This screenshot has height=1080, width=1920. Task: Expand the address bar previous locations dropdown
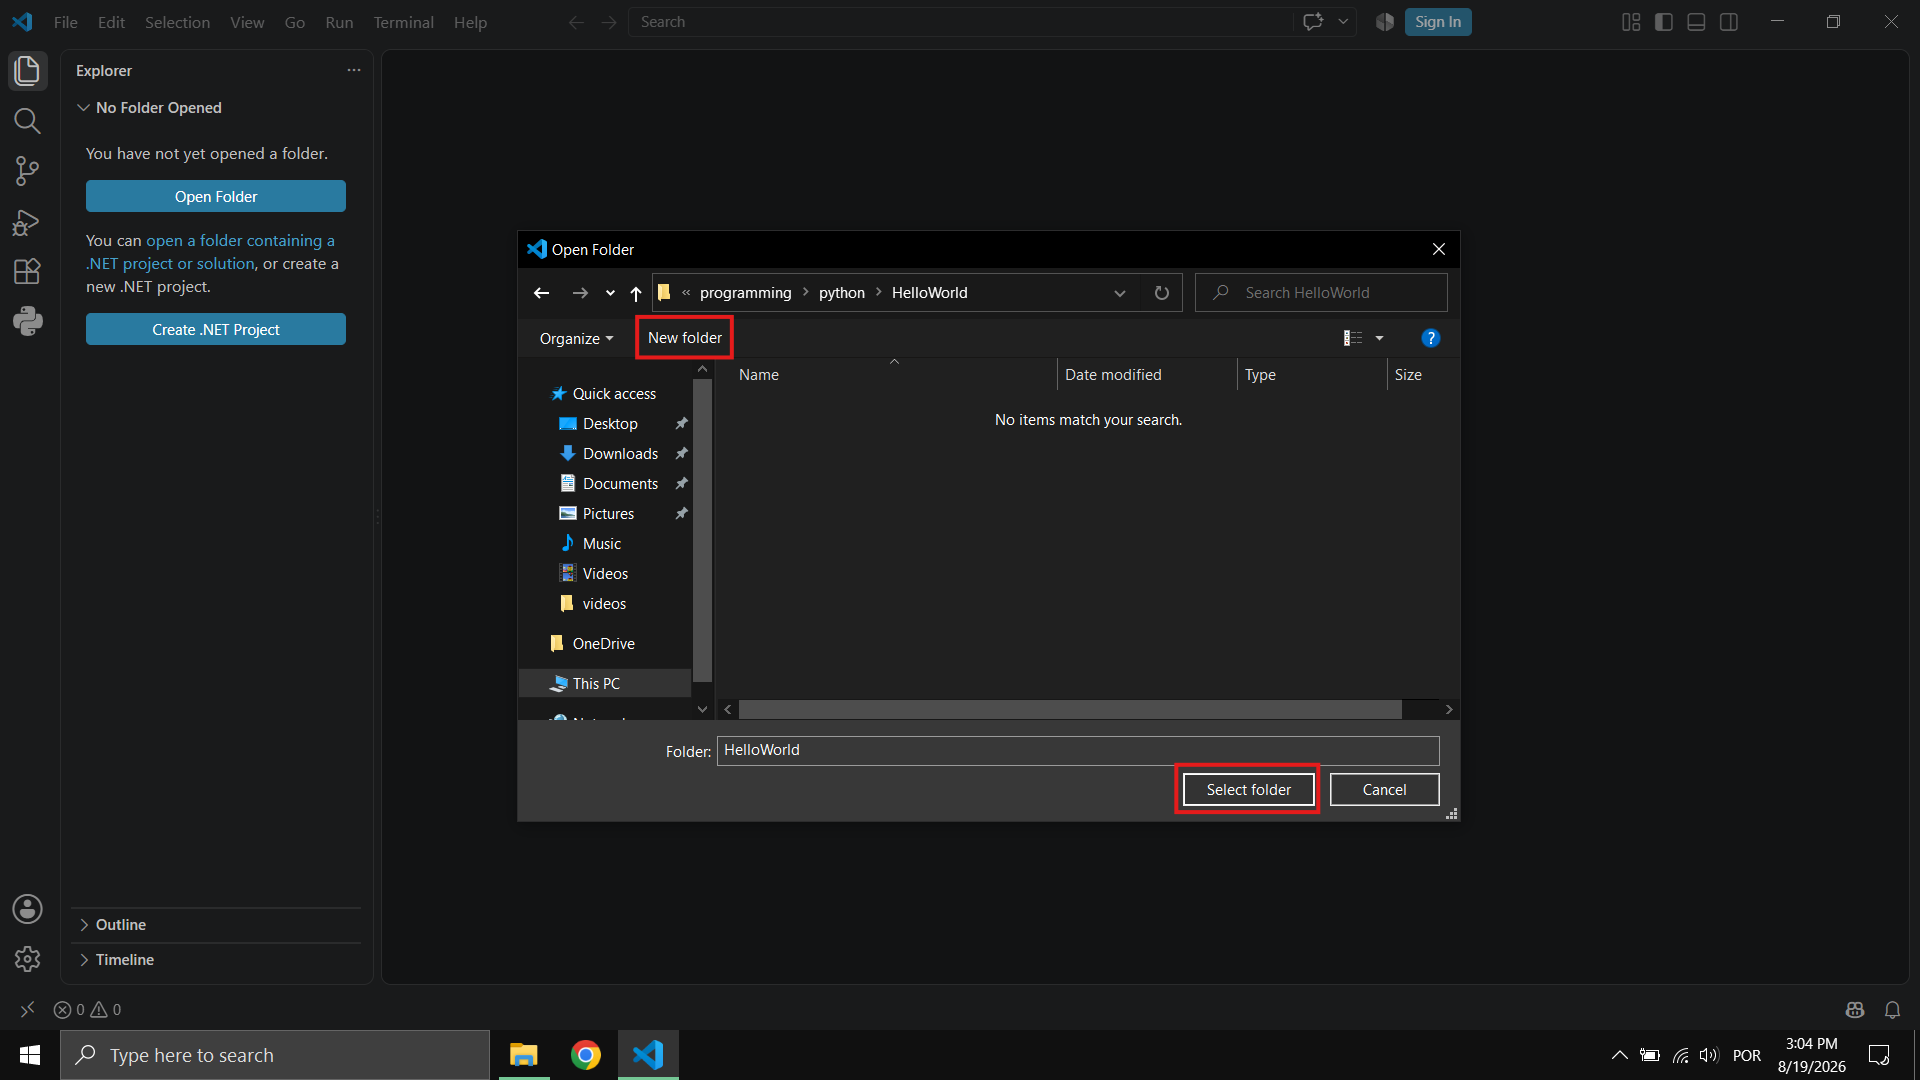click(1120, 293)
